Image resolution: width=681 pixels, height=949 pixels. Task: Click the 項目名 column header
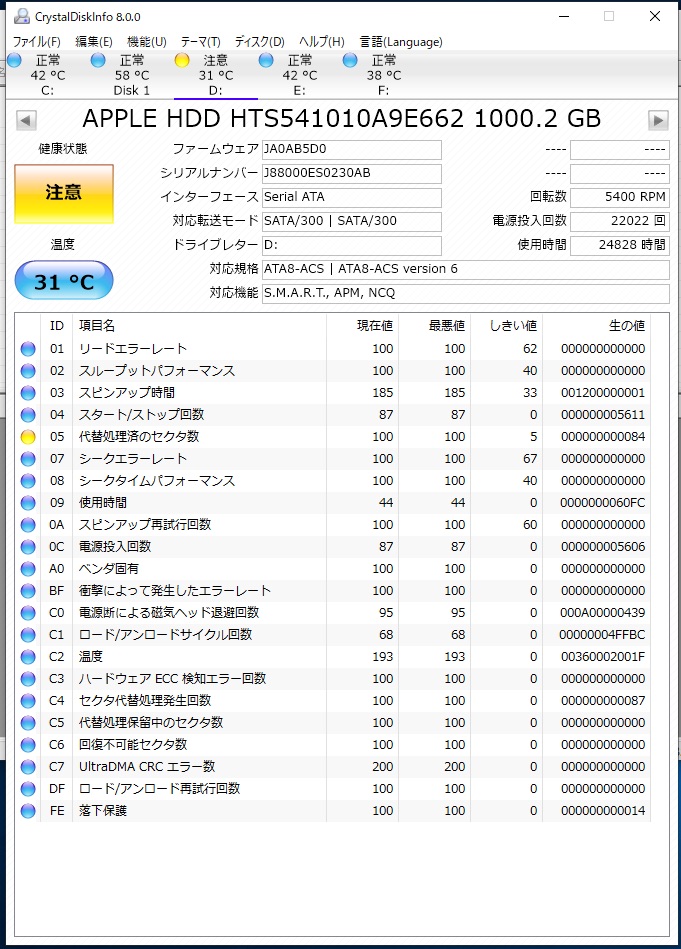(x=97, y=326)
